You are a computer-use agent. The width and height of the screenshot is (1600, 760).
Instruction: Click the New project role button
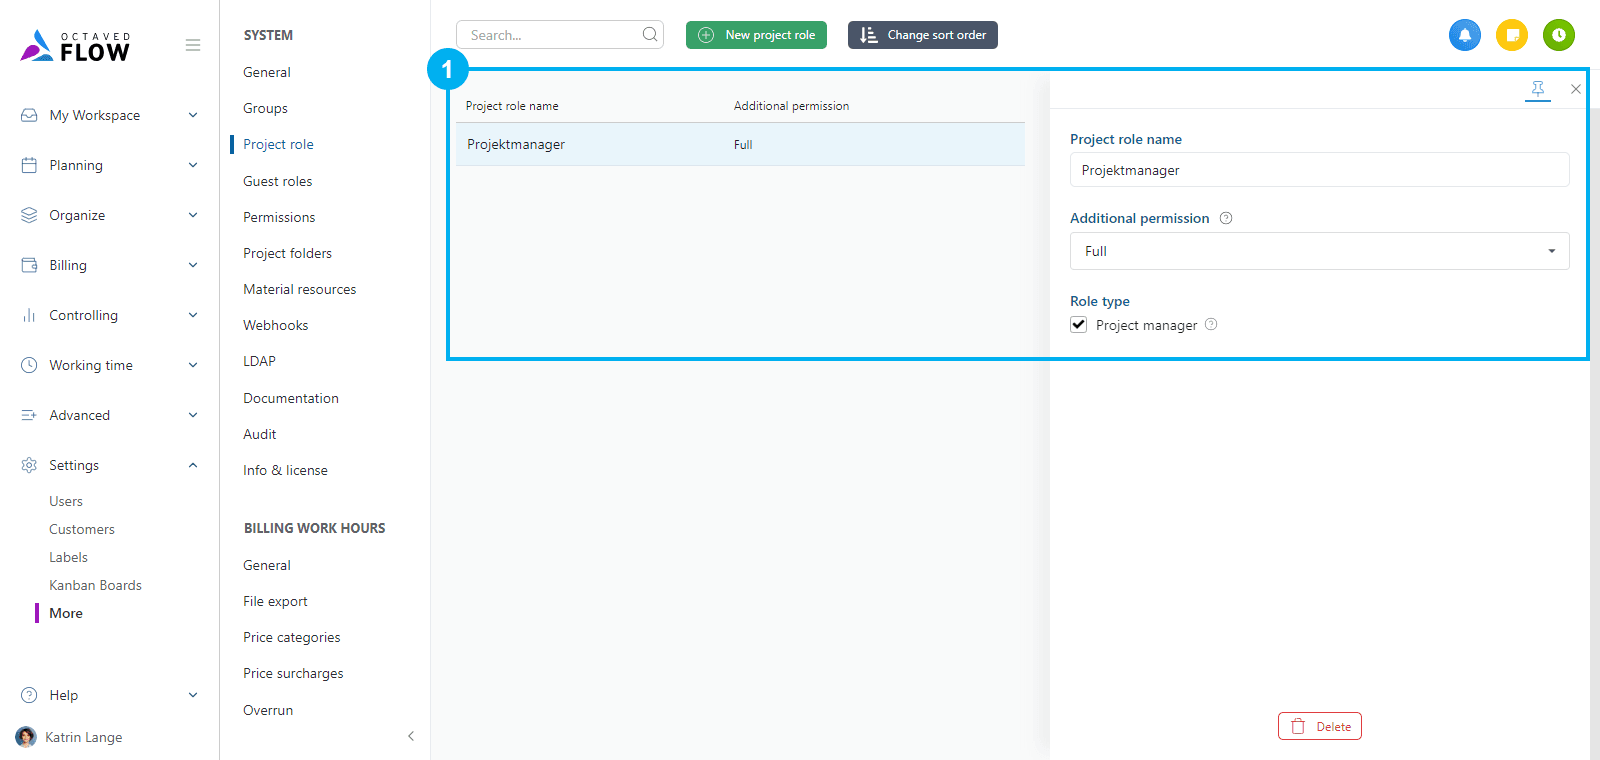[x=756, y=35]
